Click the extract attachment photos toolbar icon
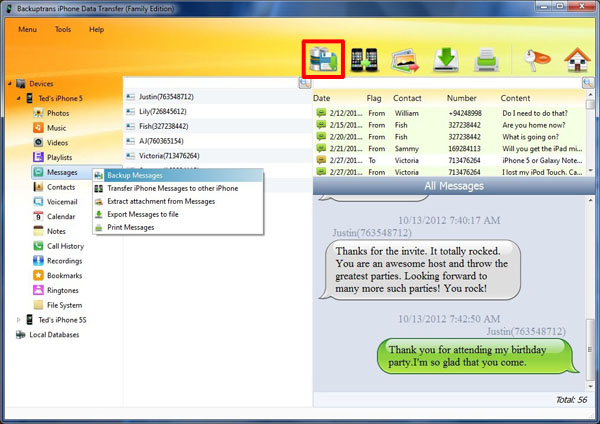 coord(405,60)
